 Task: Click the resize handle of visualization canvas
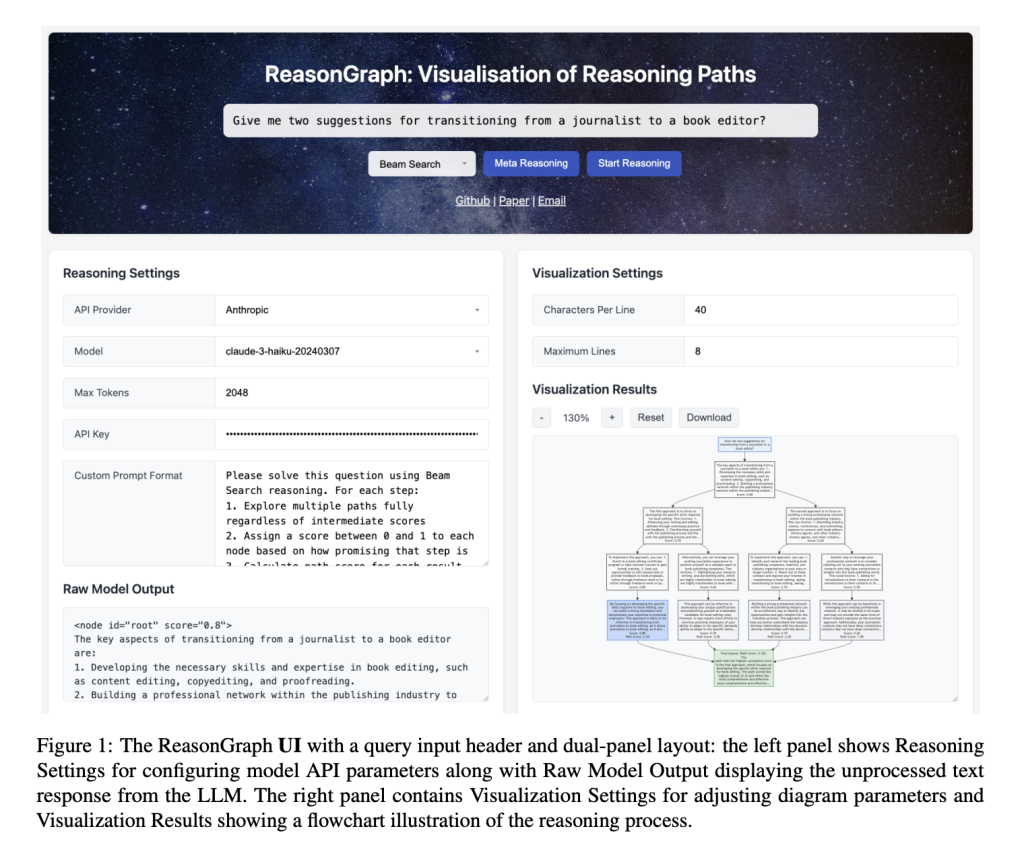pos(954,698)
